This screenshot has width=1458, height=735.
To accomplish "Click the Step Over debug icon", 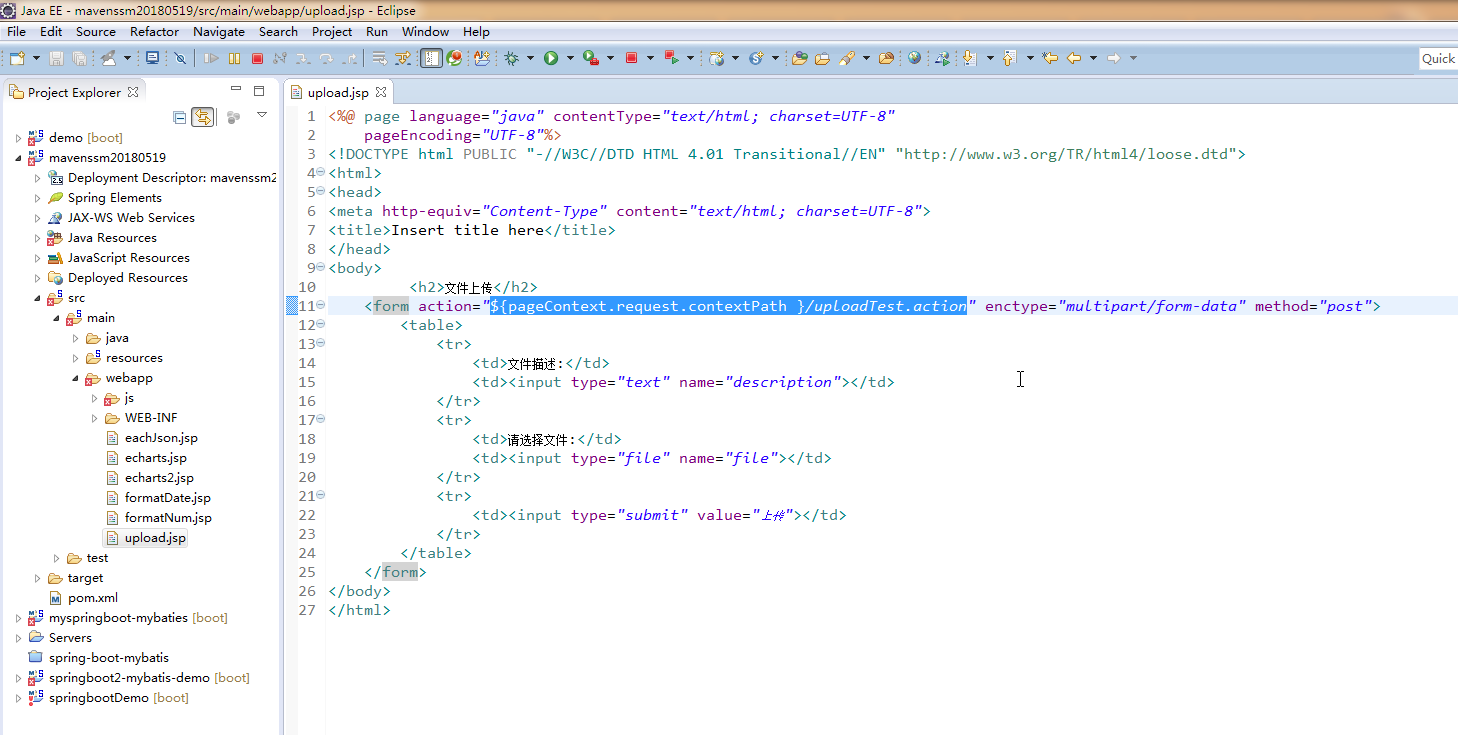I will [326, 58].
